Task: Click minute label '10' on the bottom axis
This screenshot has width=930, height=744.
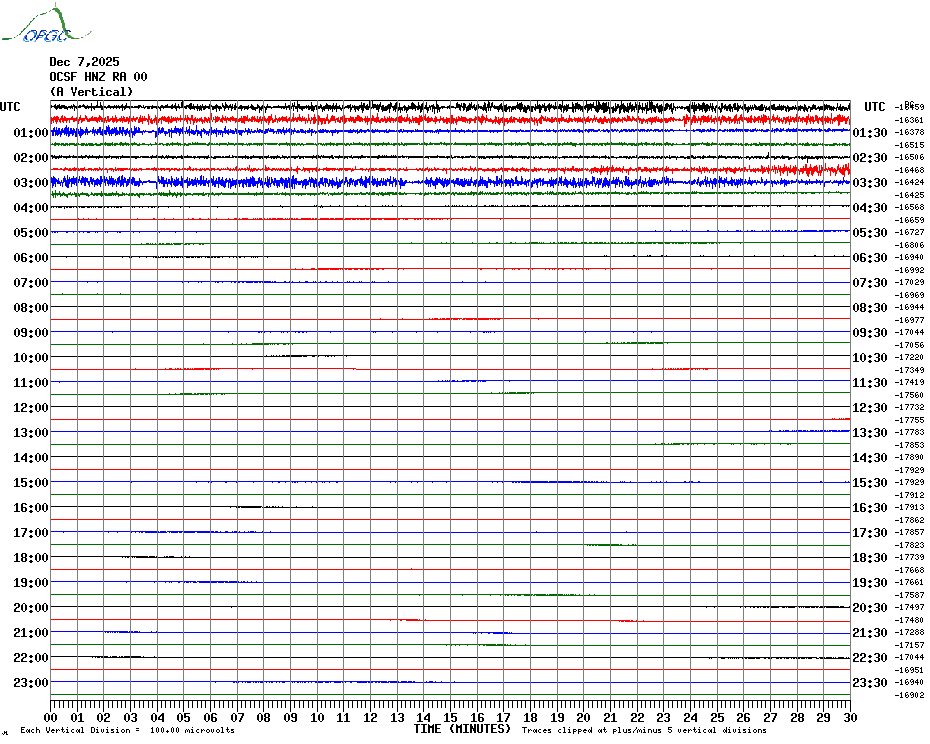Action: pyautogui.click(x=317, y=718)
